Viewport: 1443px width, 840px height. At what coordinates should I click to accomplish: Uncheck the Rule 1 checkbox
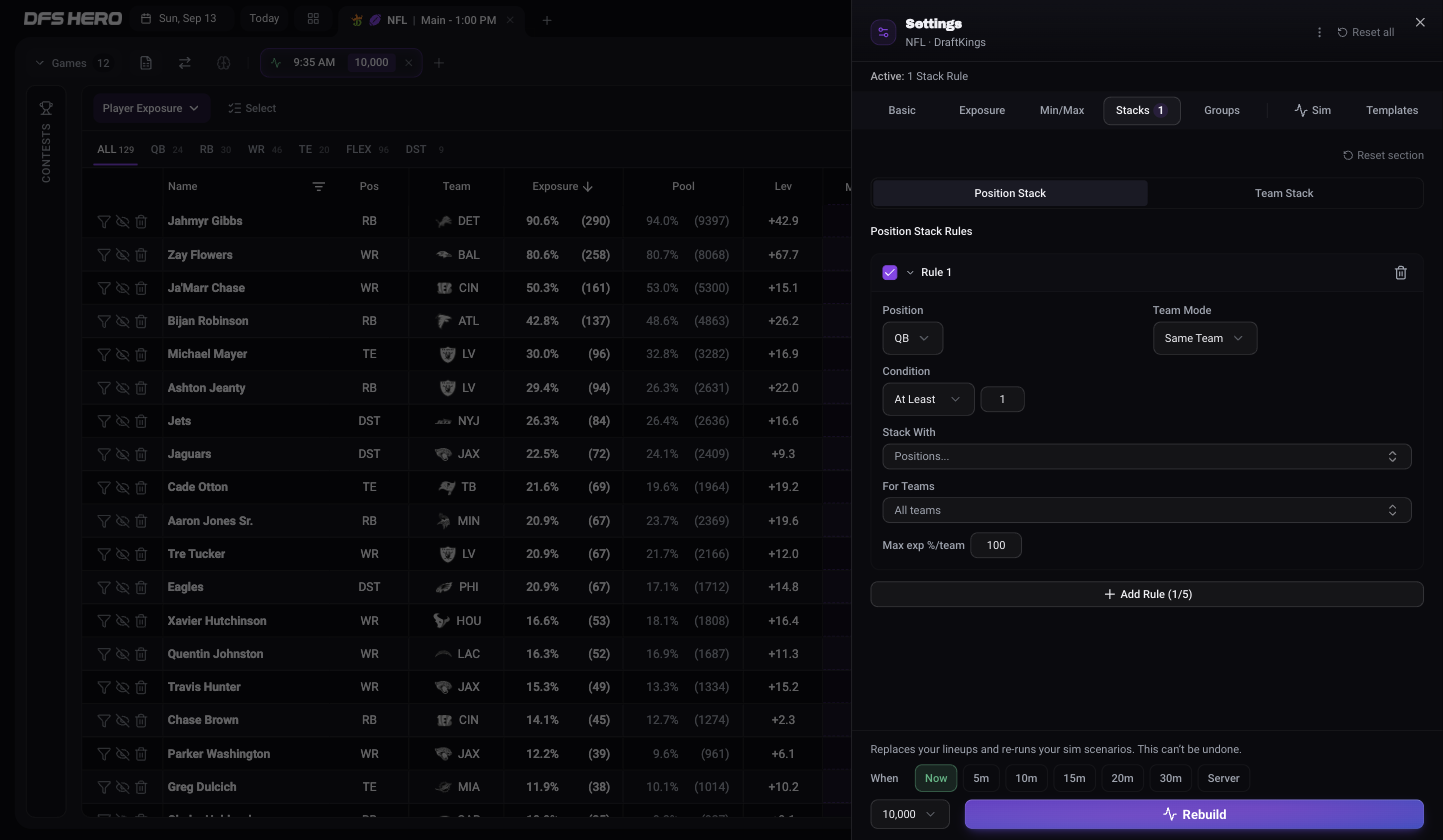890,272
